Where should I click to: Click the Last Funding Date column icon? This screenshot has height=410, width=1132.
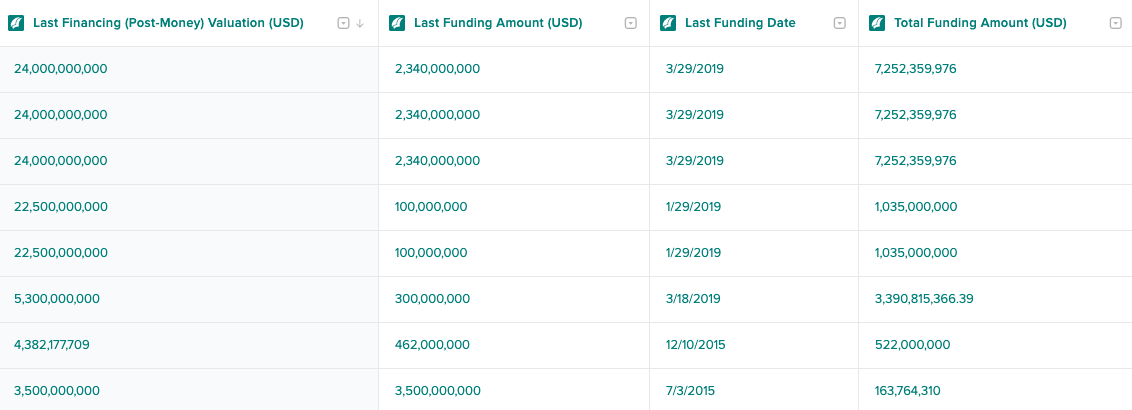tap(668, 23)
